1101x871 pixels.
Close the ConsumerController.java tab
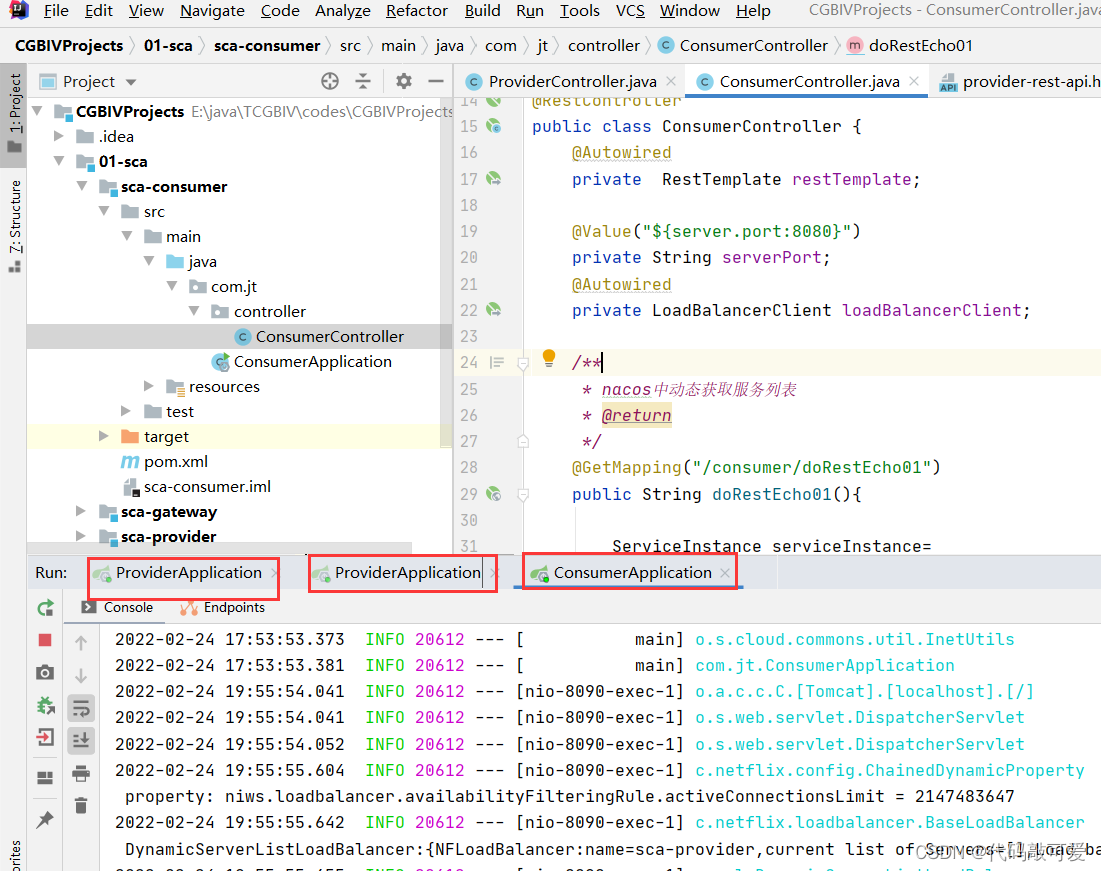pos(914,81)
